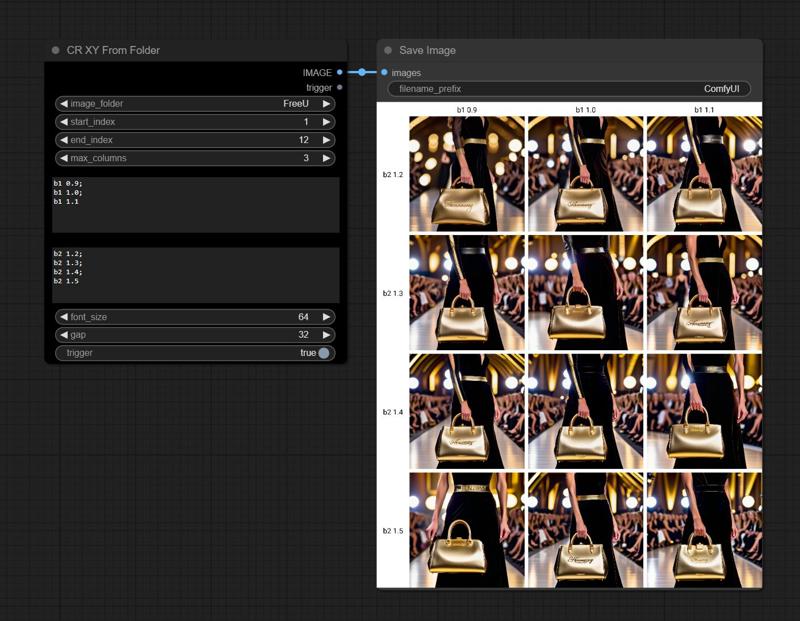Click the max_columns value 3
The height and width of the screenshot is (621, 800).
(306, 158)
